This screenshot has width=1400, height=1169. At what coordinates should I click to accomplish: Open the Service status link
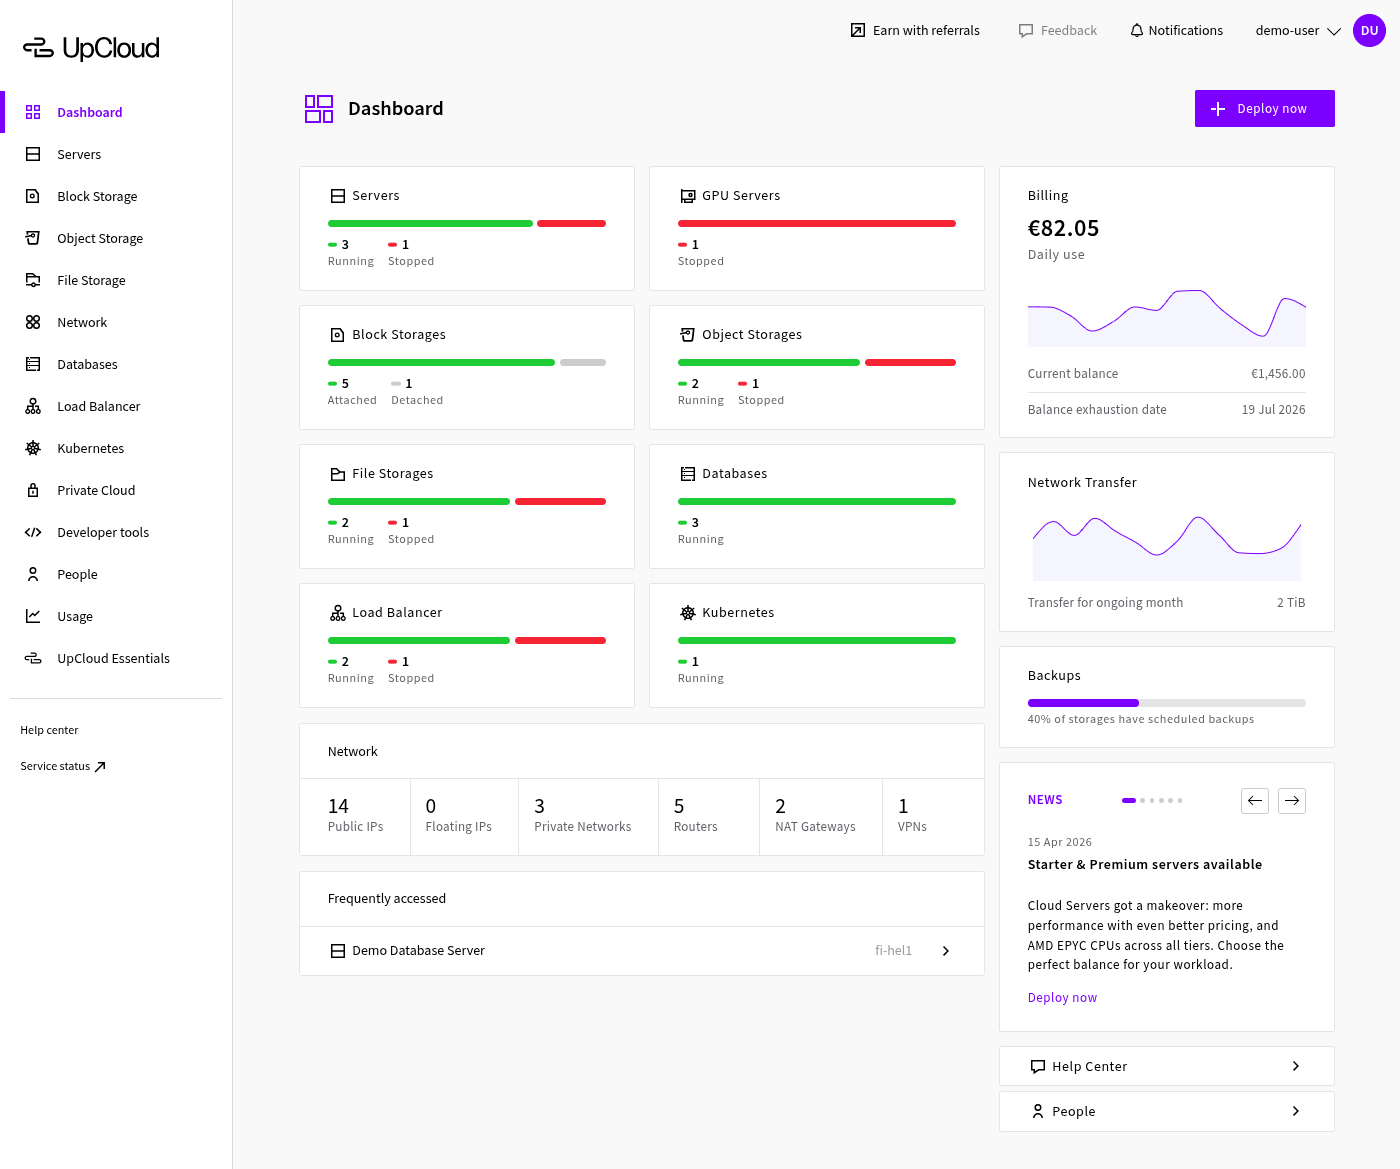pyautogui.click(x=63, y=767)
